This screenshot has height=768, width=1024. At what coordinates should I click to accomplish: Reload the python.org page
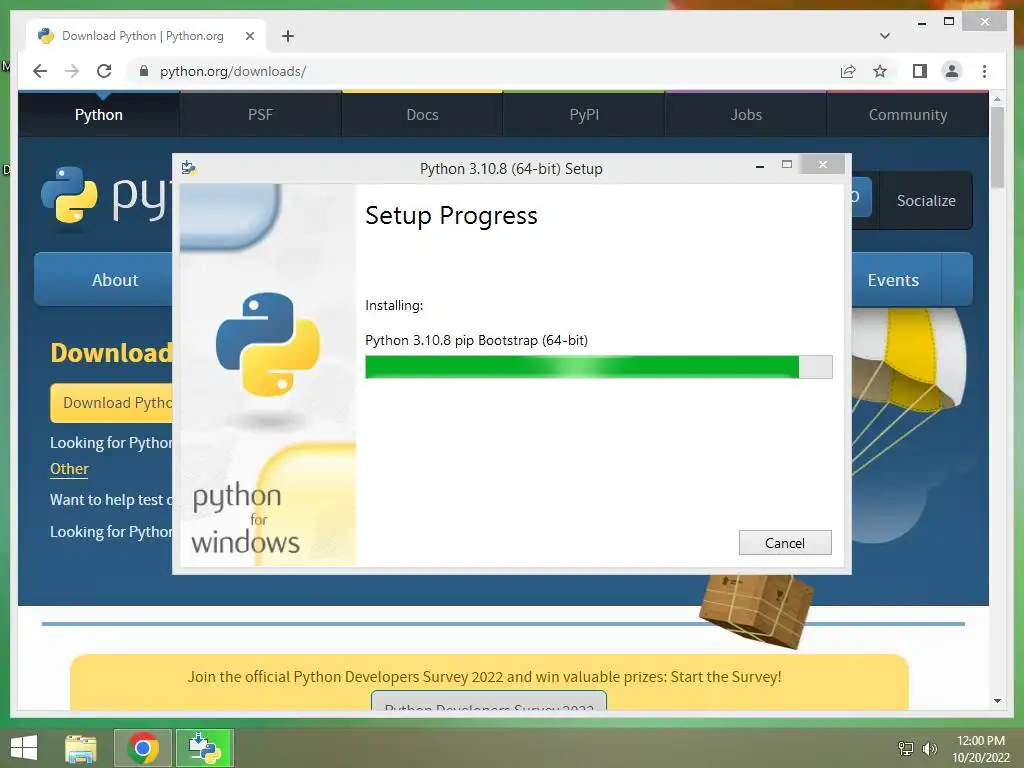click(x=104, y=71)
